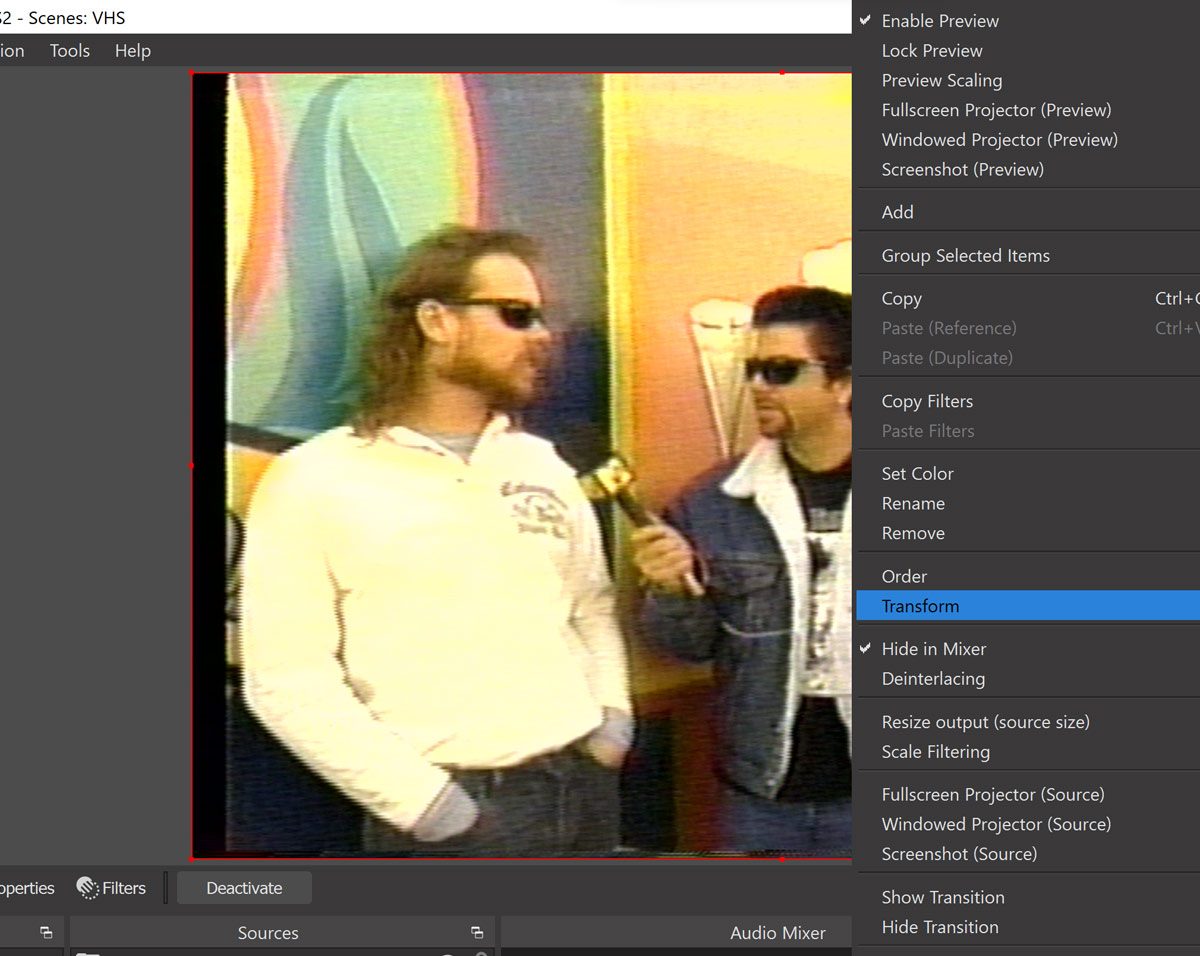Click the left-middle red transform handle
1200x956 pixels.
(x=192, y=465)
